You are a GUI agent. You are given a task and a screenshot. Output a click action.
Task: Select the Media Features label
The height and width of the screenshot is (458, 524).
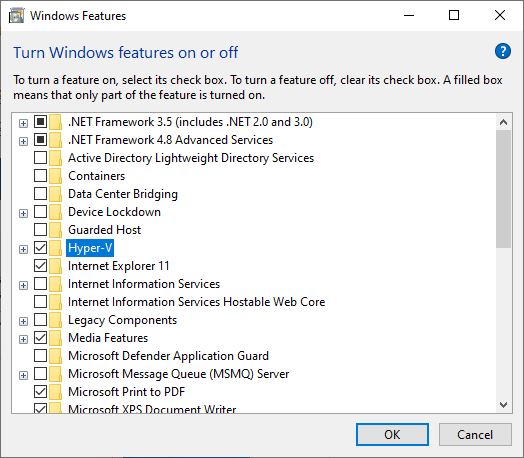click(108, 338)
